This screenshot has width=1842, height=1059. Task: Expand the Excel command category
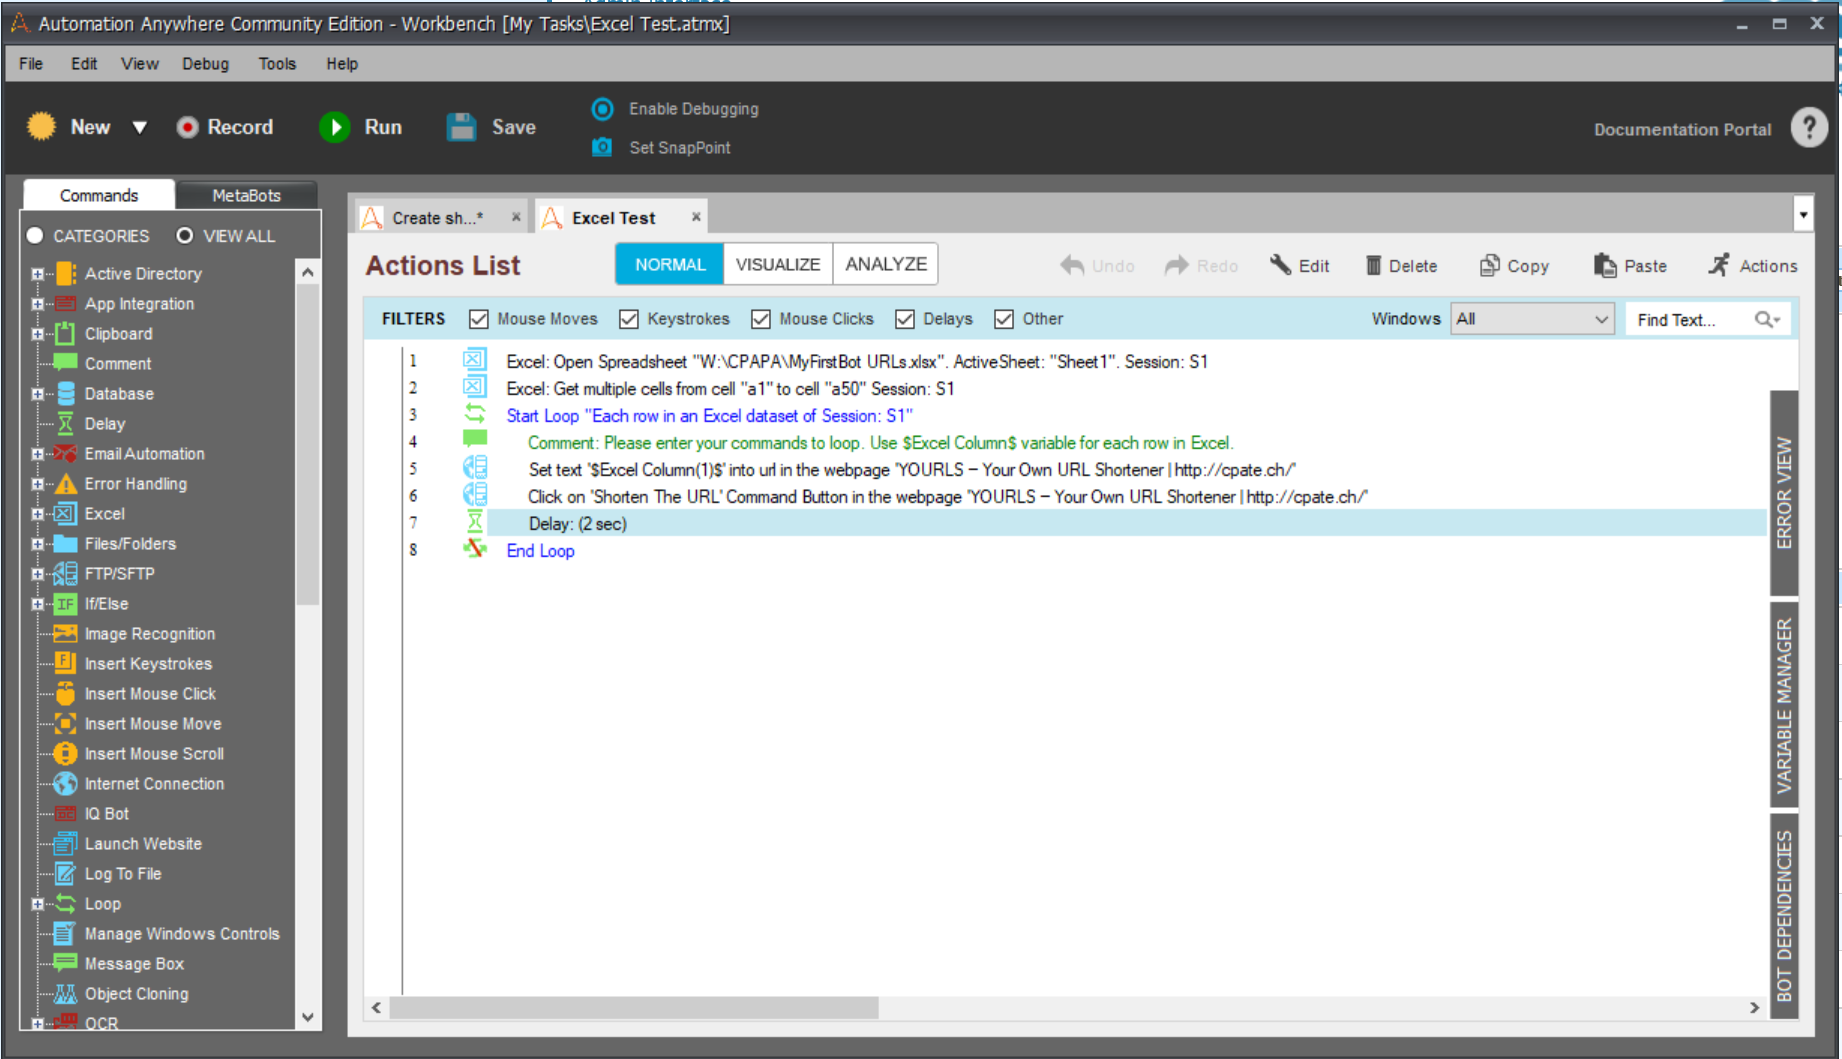tap(37, 514)
